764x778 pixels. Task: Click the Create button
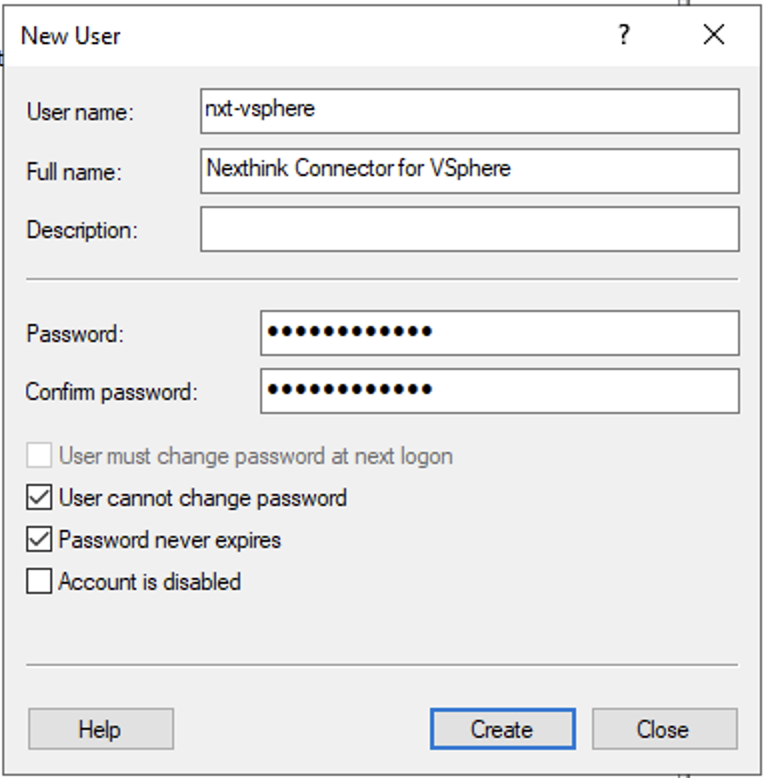[x=502, y=729]
